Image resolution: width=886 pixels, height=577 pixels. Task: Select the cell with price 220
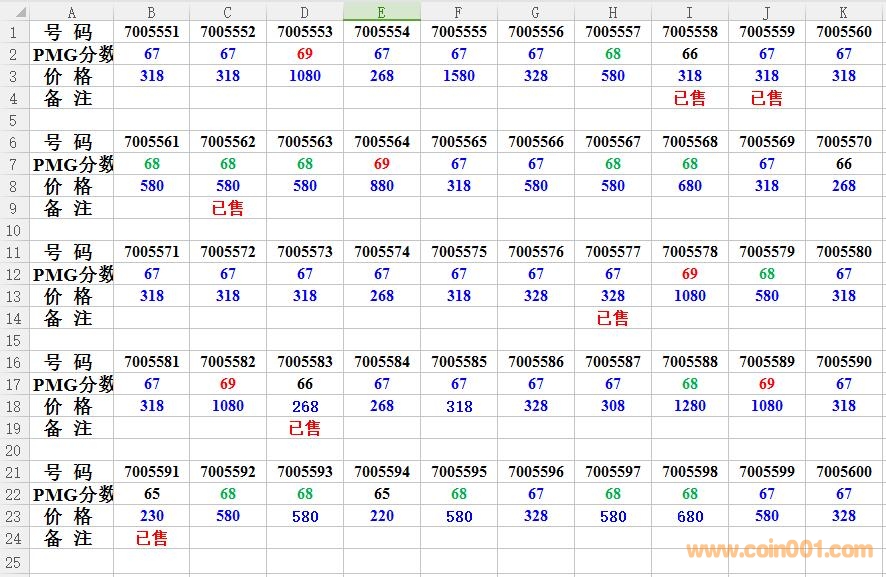(382, 516)
